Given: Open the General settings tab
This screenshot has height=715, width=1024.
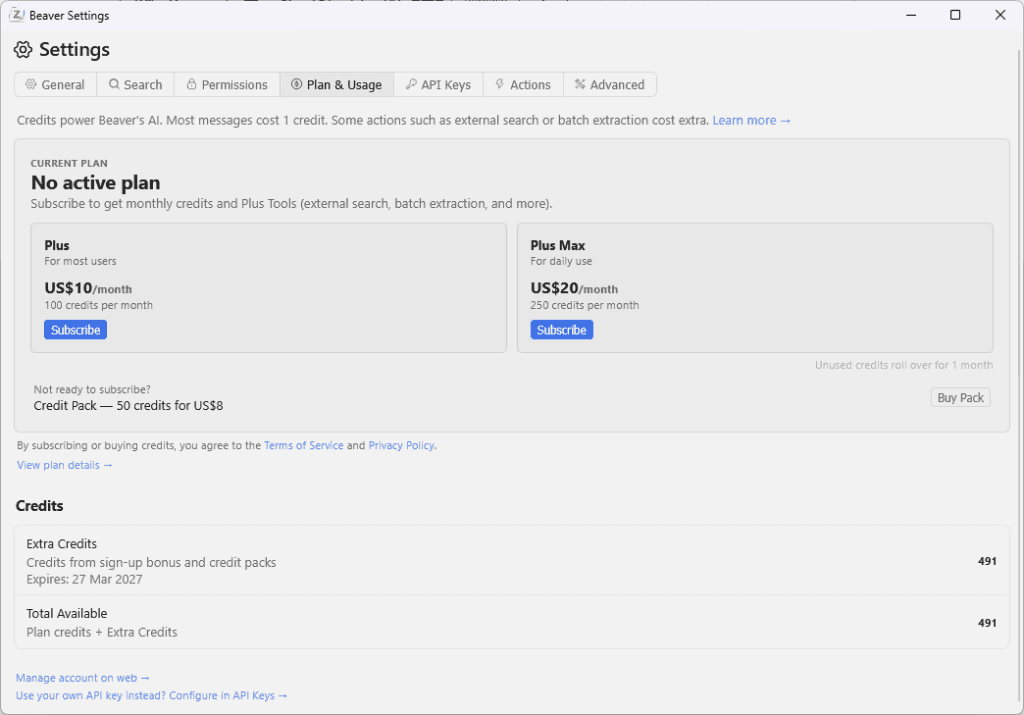Looking at the screenshot, I should pos(55,85).
